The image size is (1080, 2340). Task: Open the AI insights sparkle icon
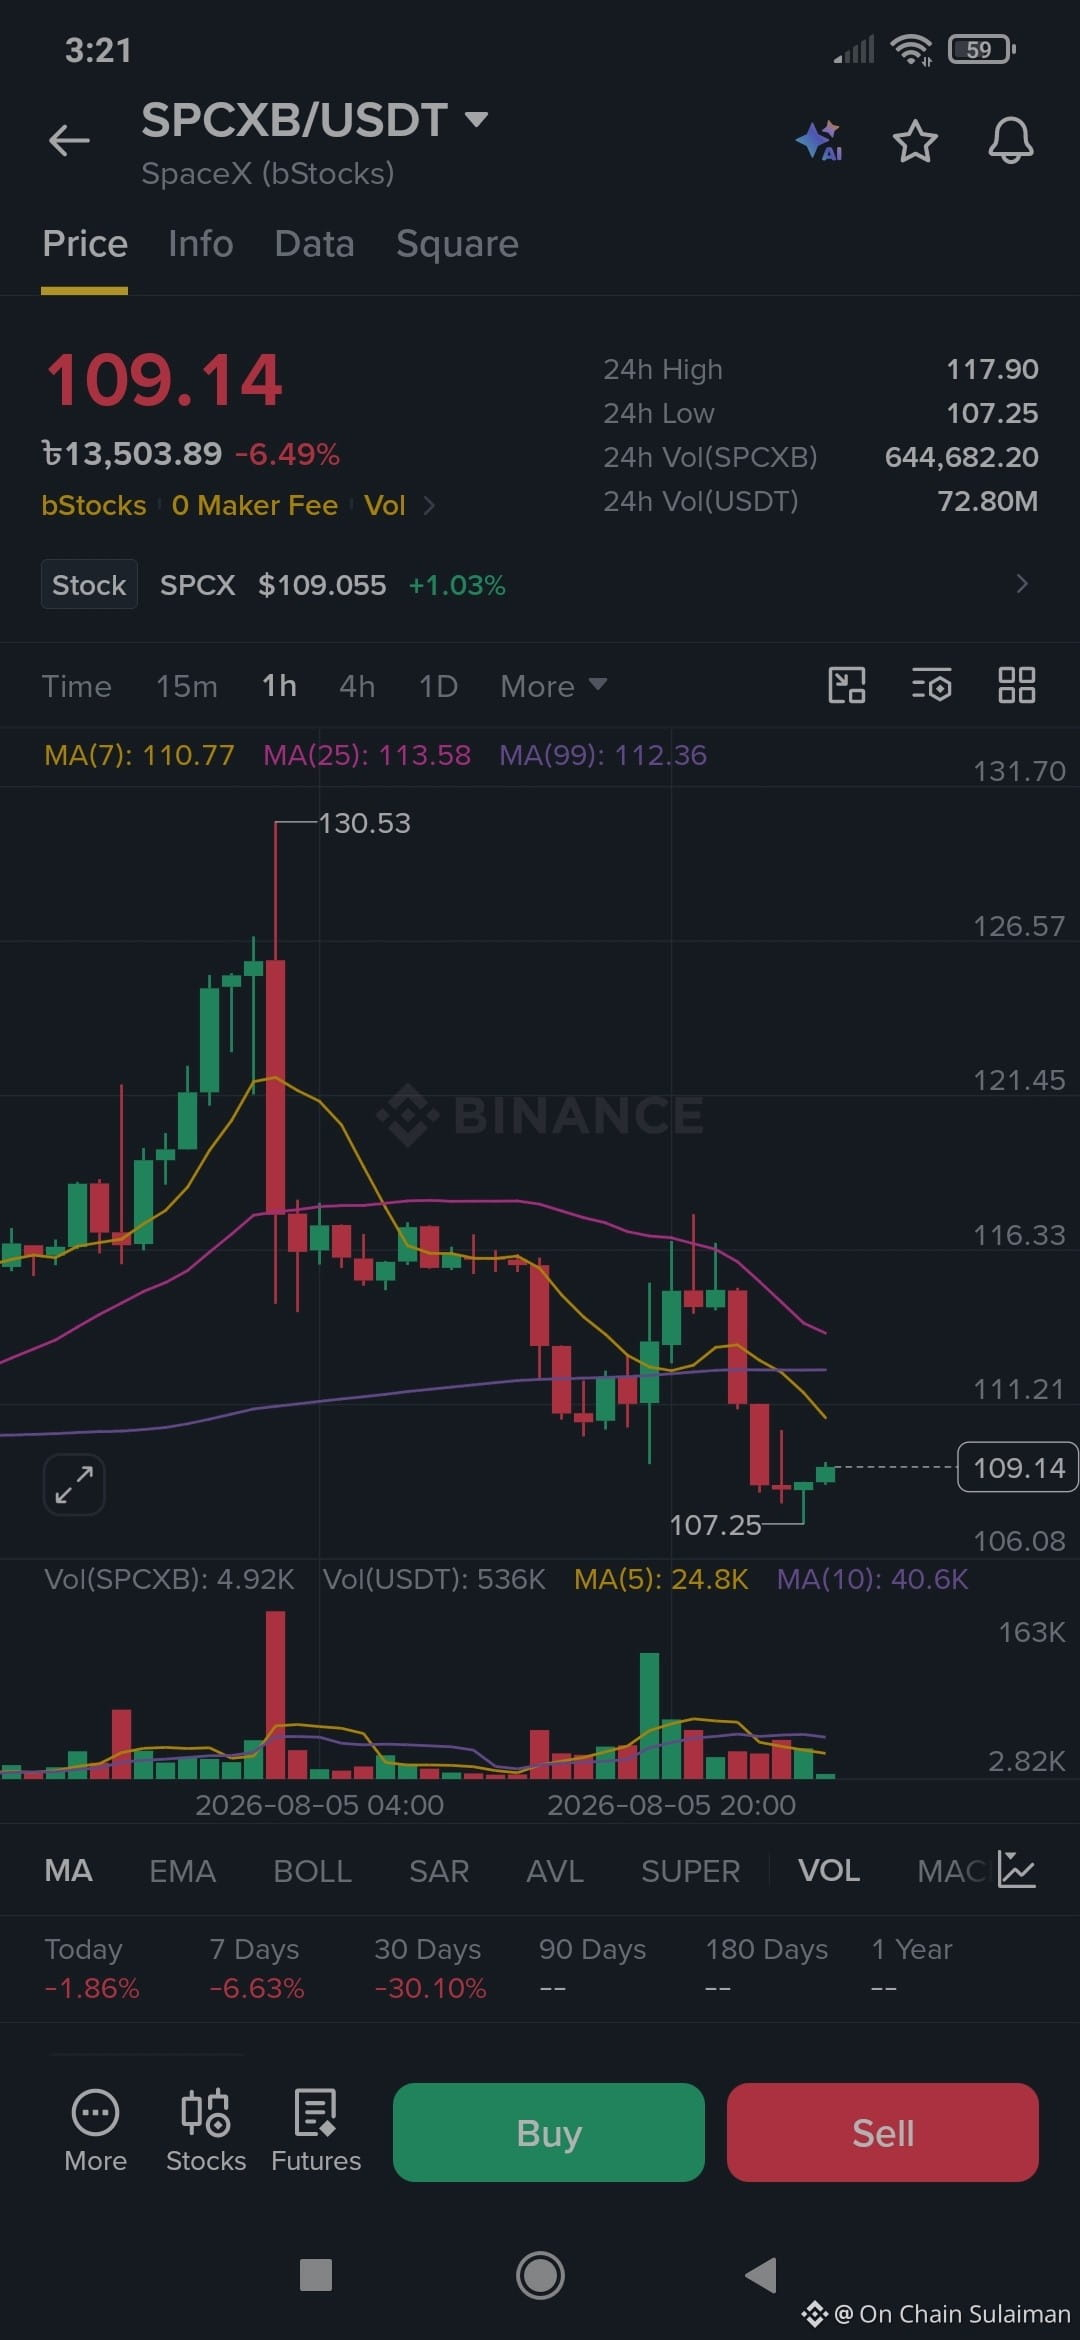pos(820,140)
